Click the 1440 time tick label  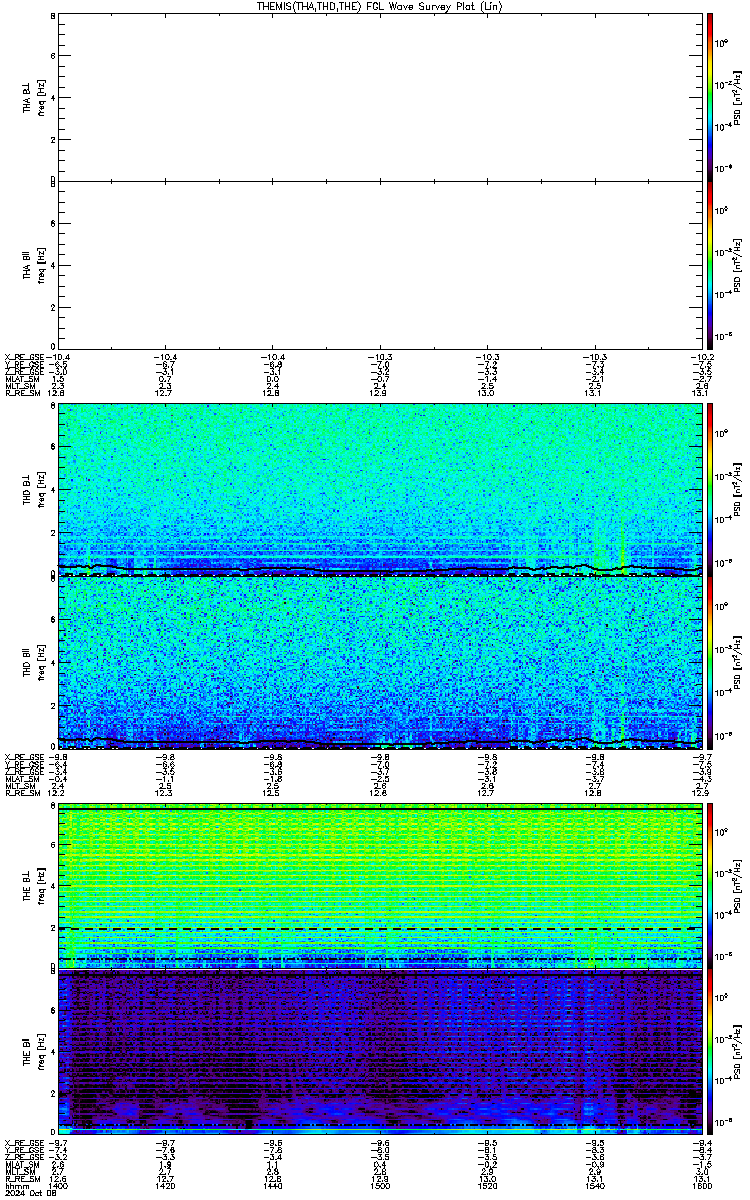273,1185
